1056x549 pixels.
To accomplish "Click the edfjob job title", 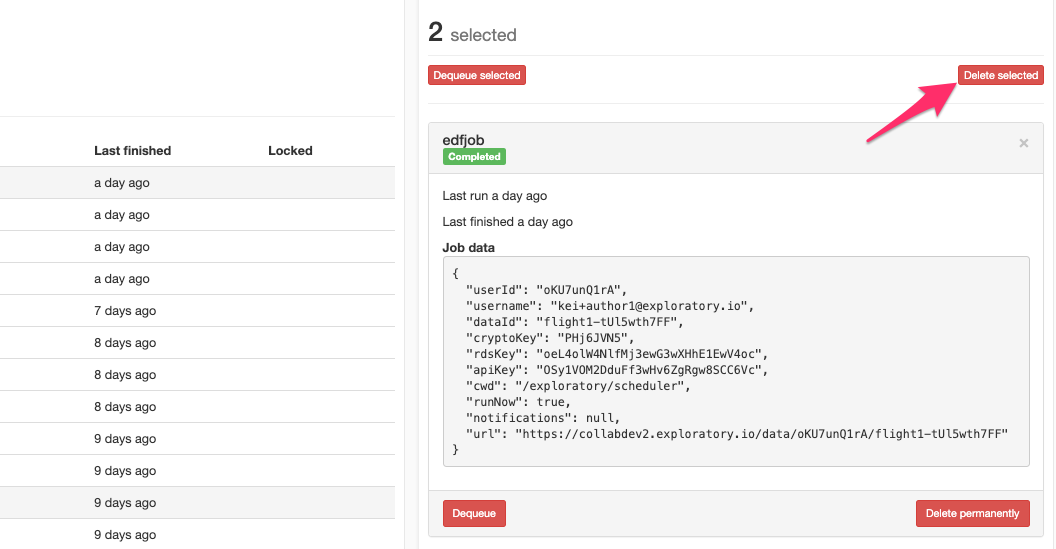I will click(x=463, y=140).
